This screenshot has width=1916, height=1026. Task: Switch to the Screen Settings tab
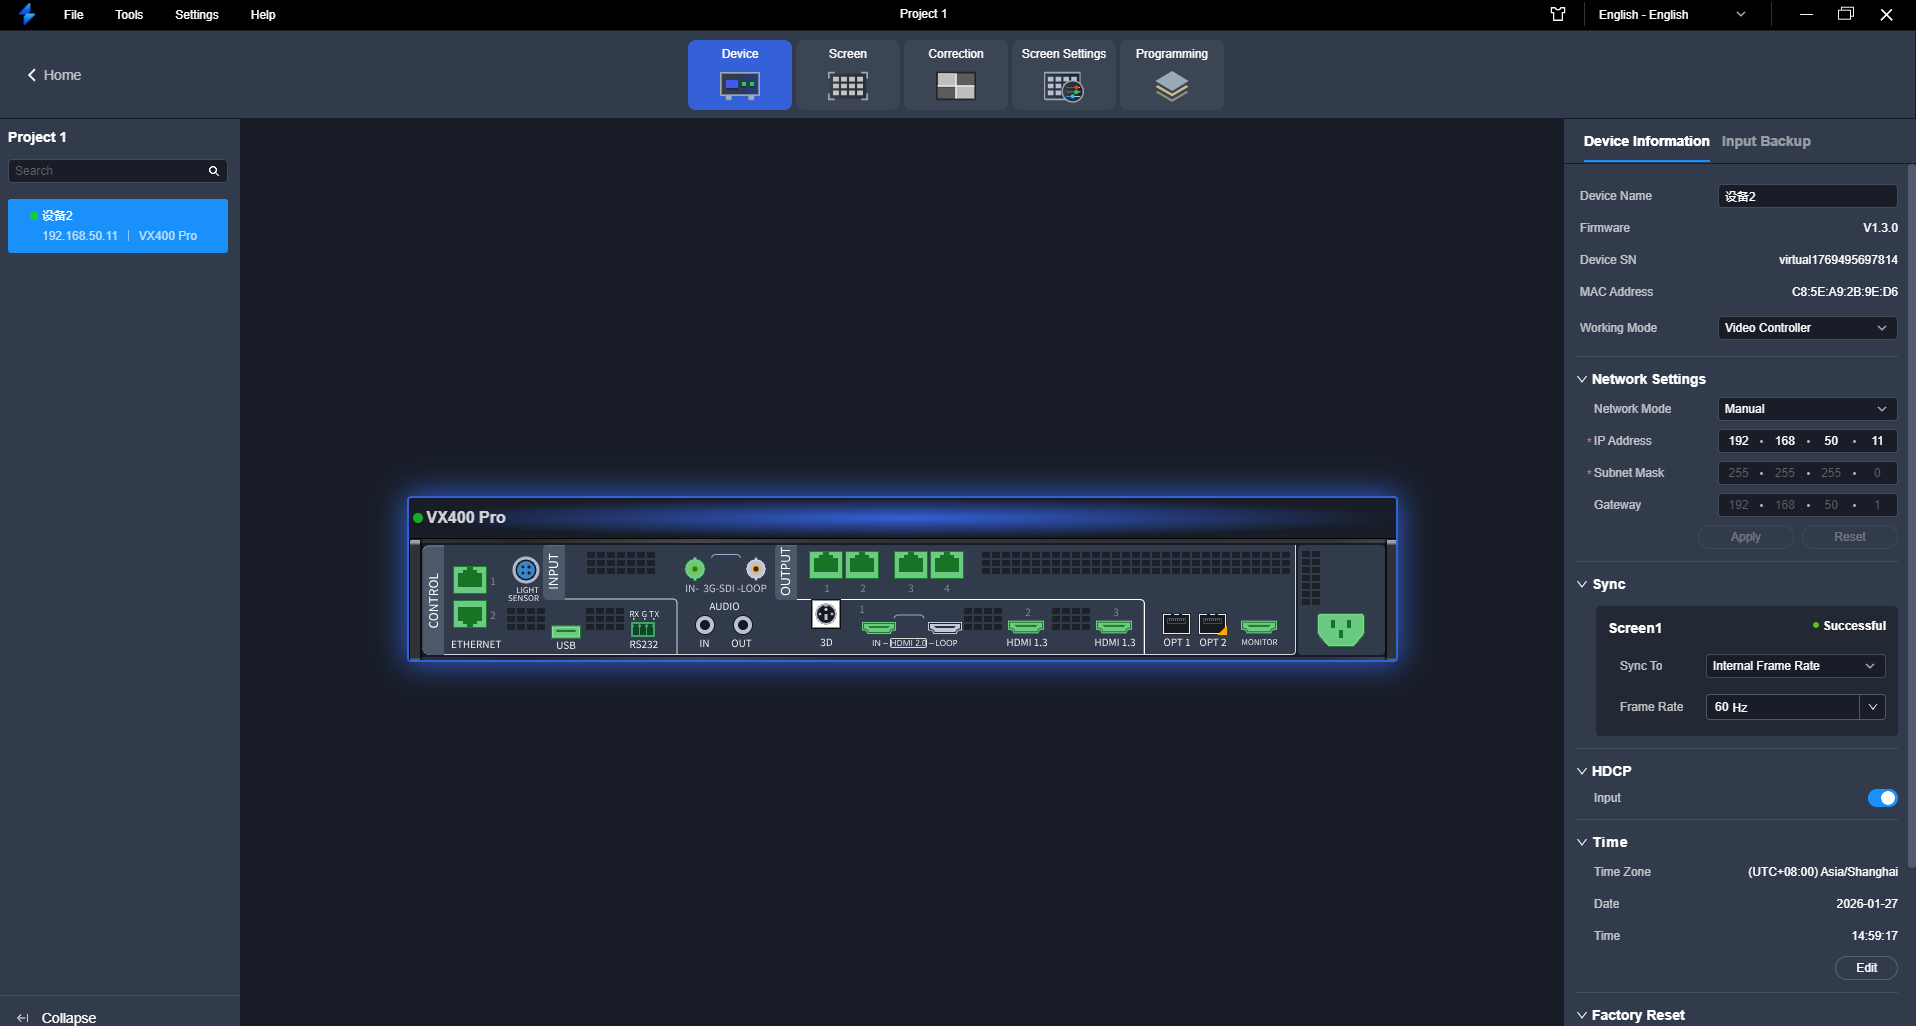[1064, 75]
